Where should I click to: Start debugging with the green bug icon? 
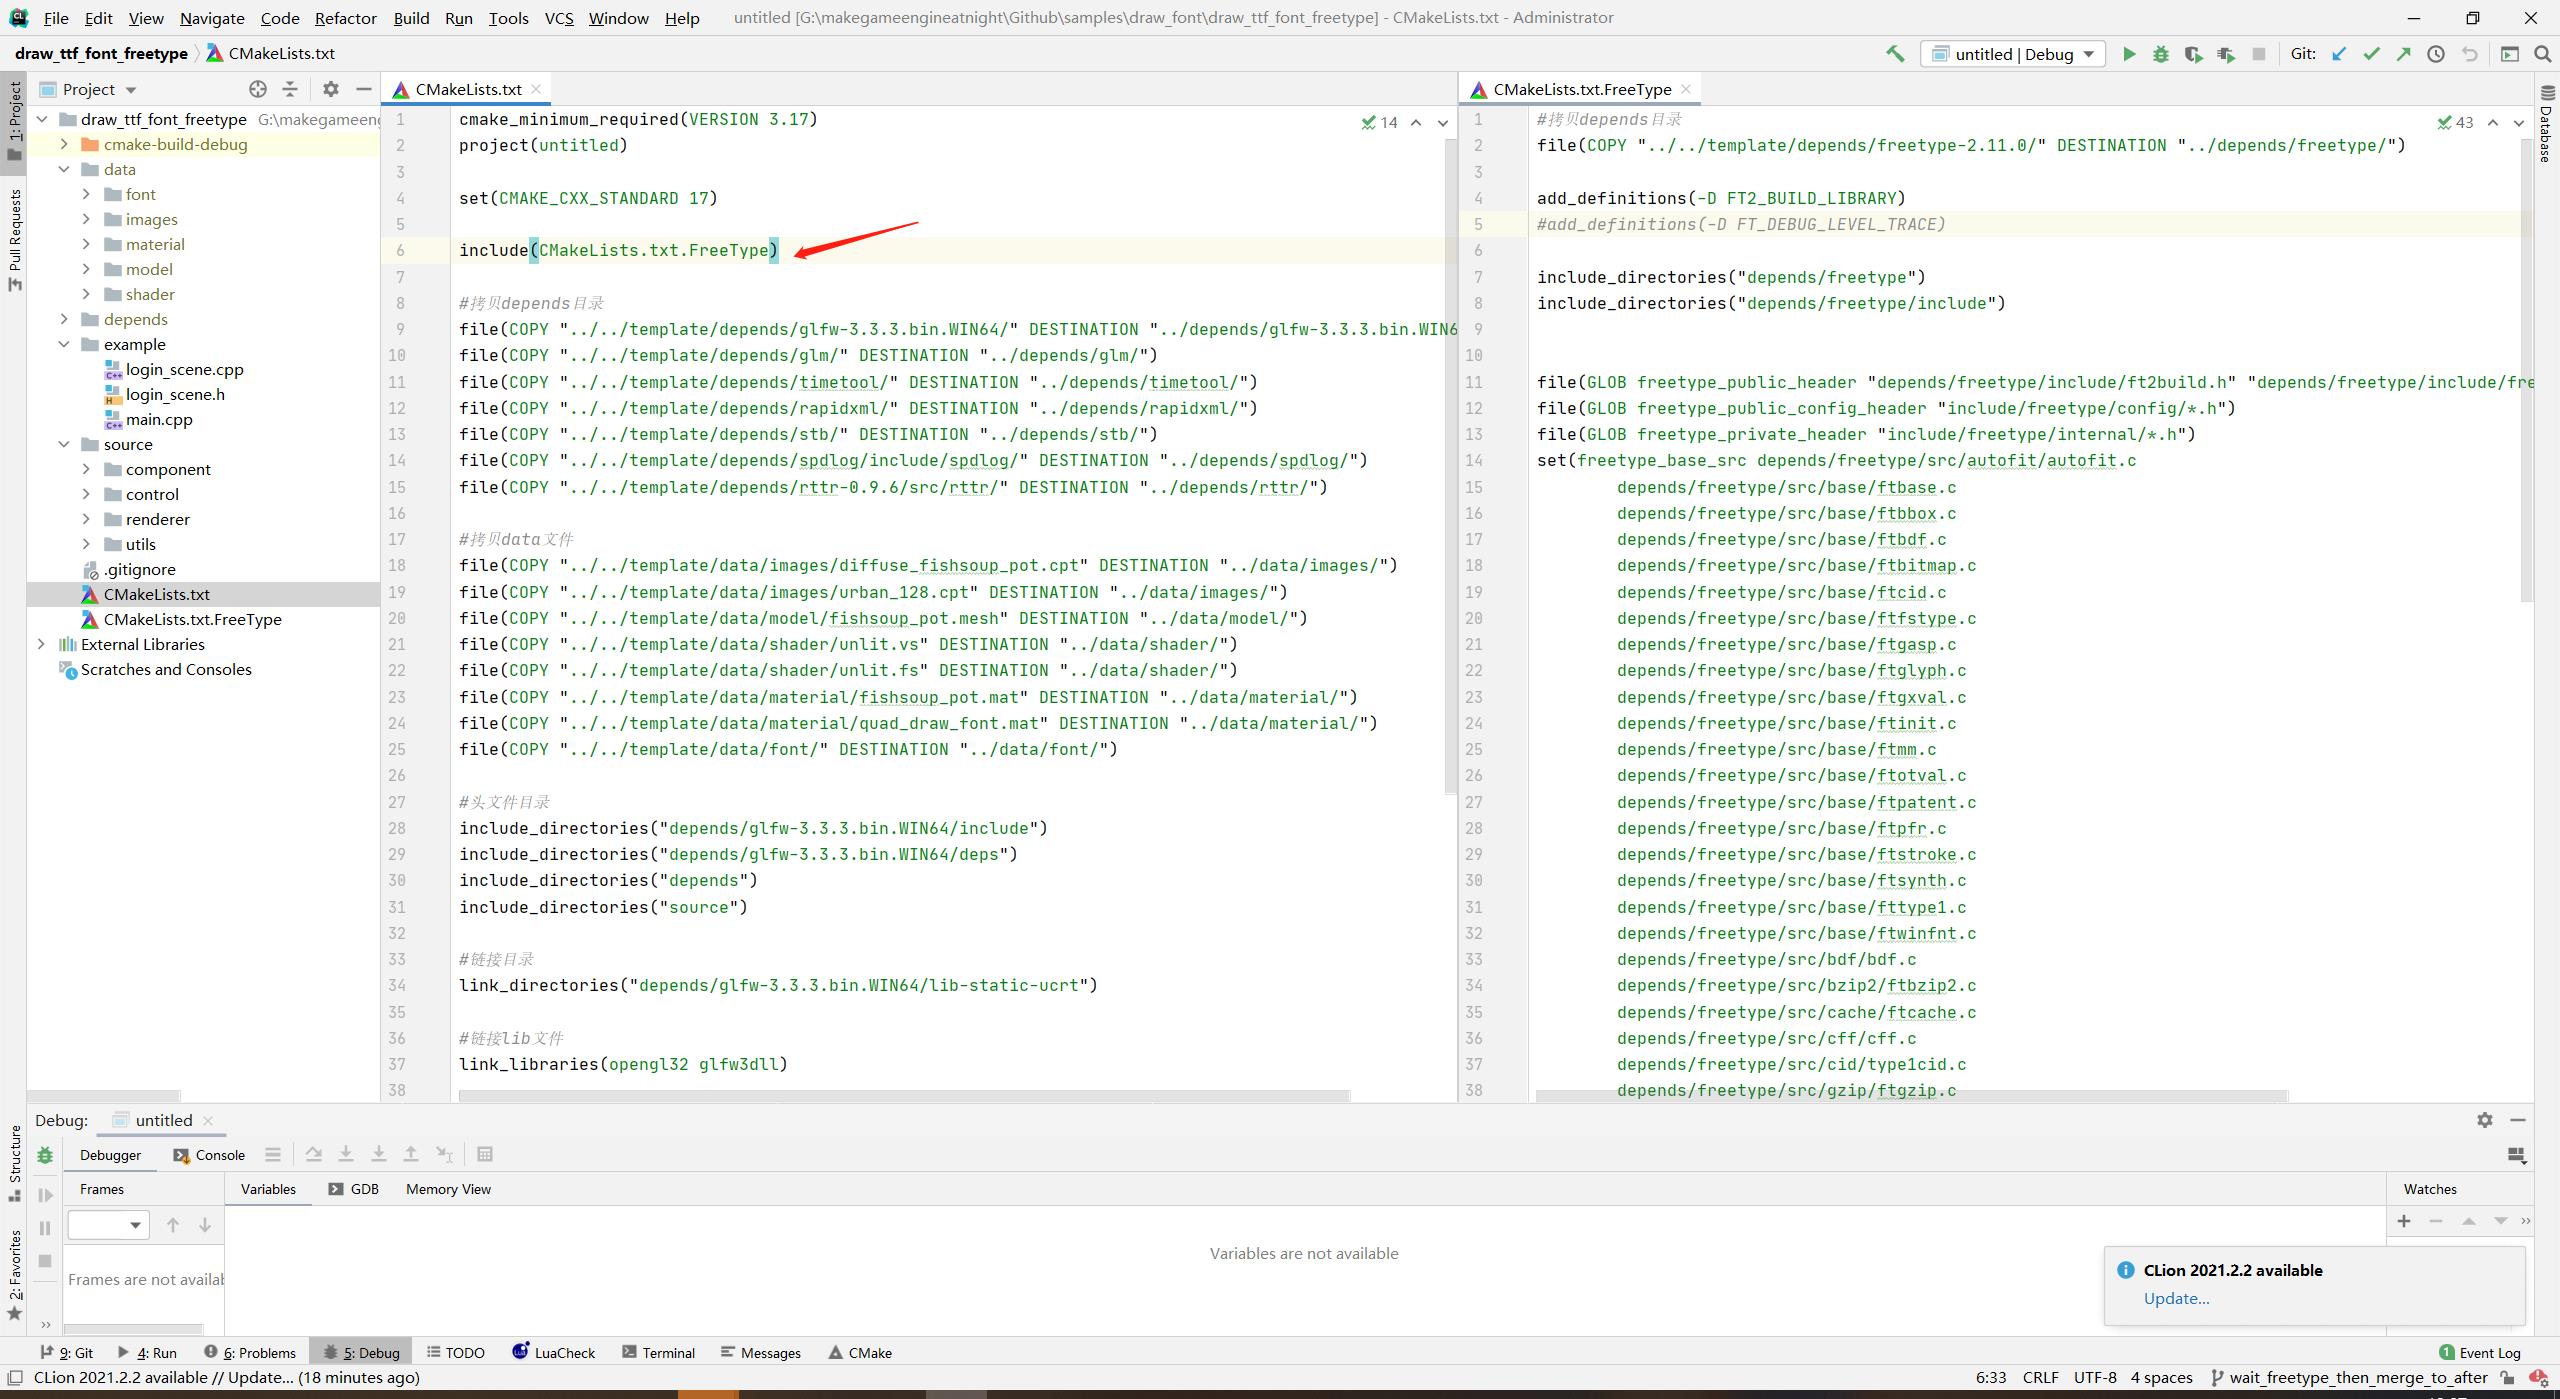(2161, 54)
